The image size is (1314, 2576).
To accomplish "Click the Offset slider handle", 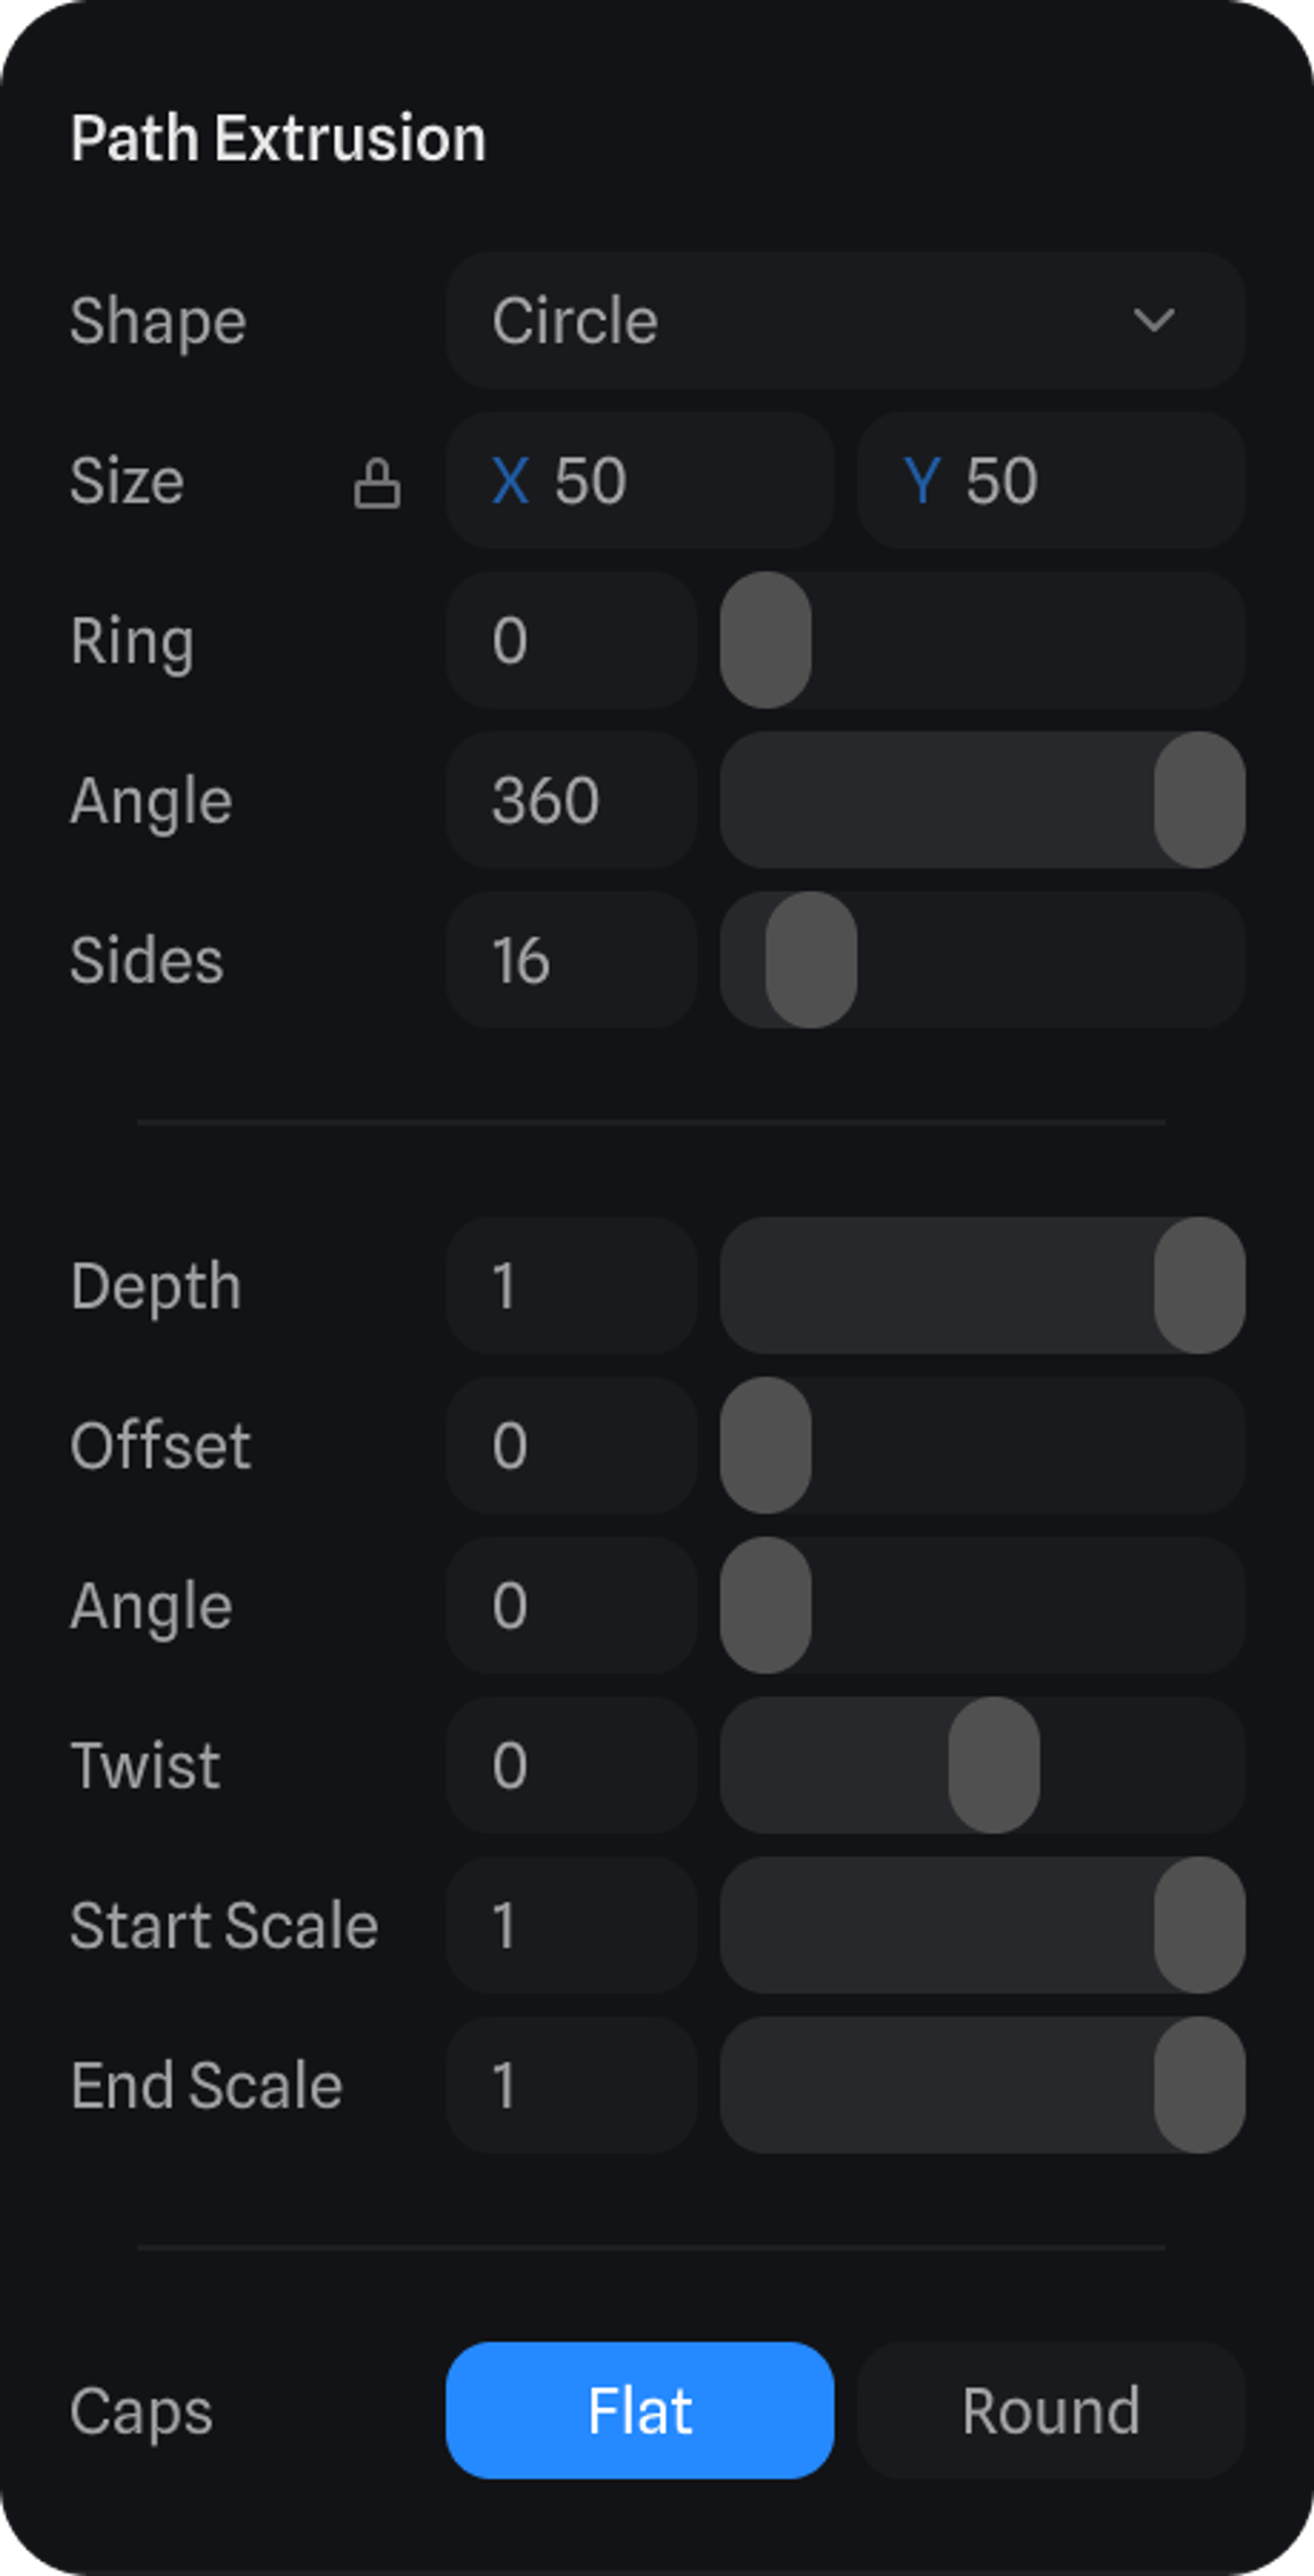I will pyautogui.click(x=766, y=1445).
